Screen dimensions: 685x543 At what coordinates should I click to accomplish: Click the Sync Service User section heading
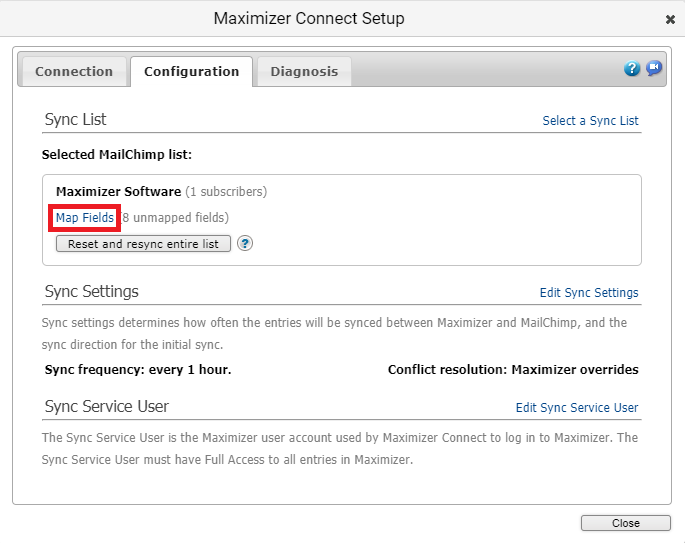pyautogui.click(x=107, y=406)
